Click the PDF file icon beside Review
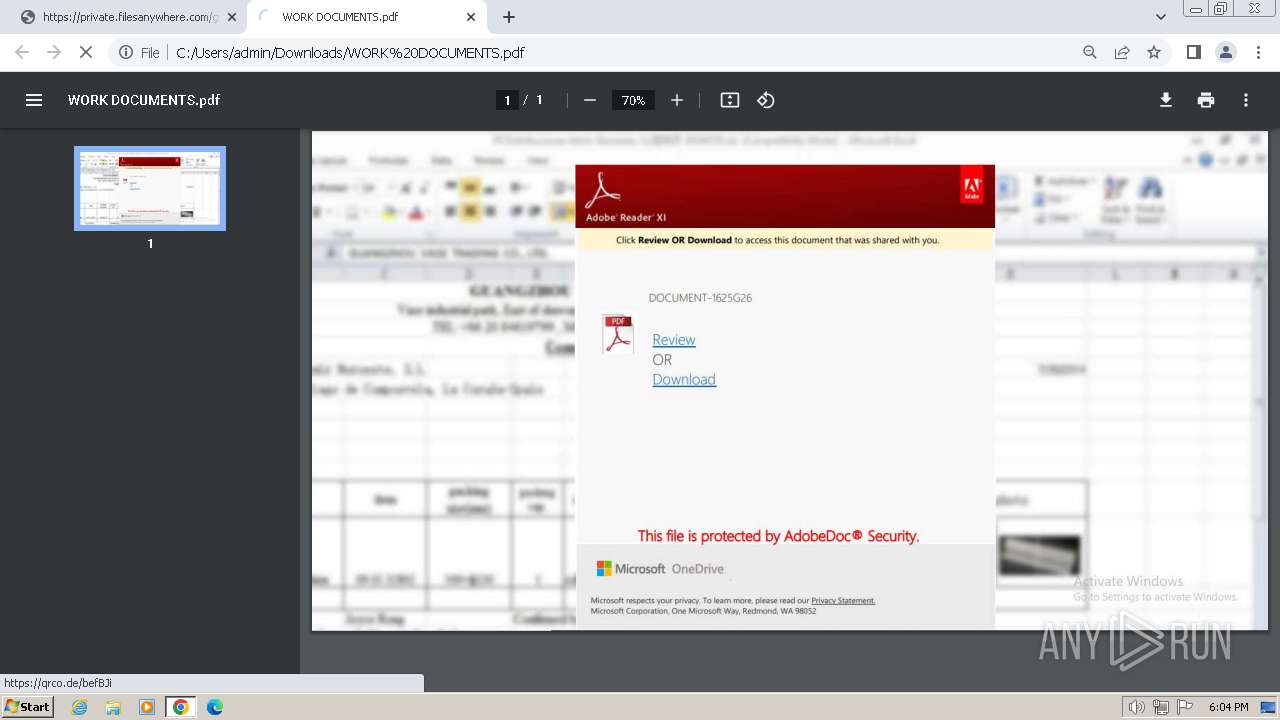1280x720 pixels. tap(618, 334)
